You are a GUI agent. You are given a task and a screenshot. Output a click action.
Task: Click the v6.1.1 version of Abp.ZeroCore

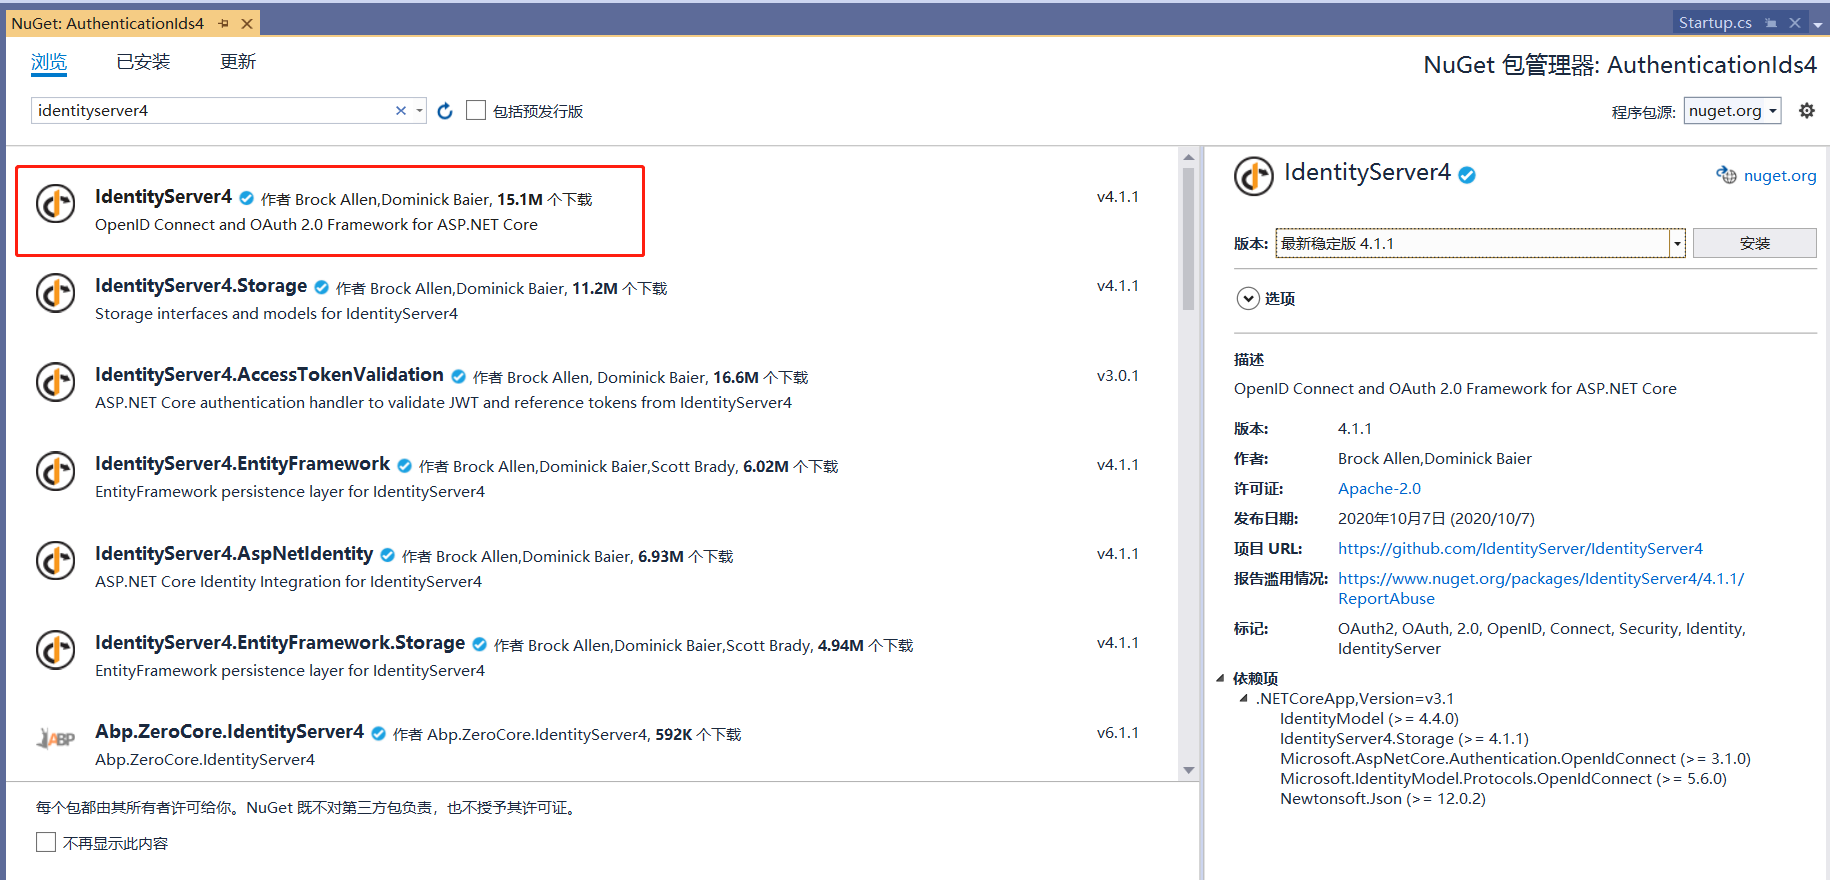click(x=1118, y=733)
